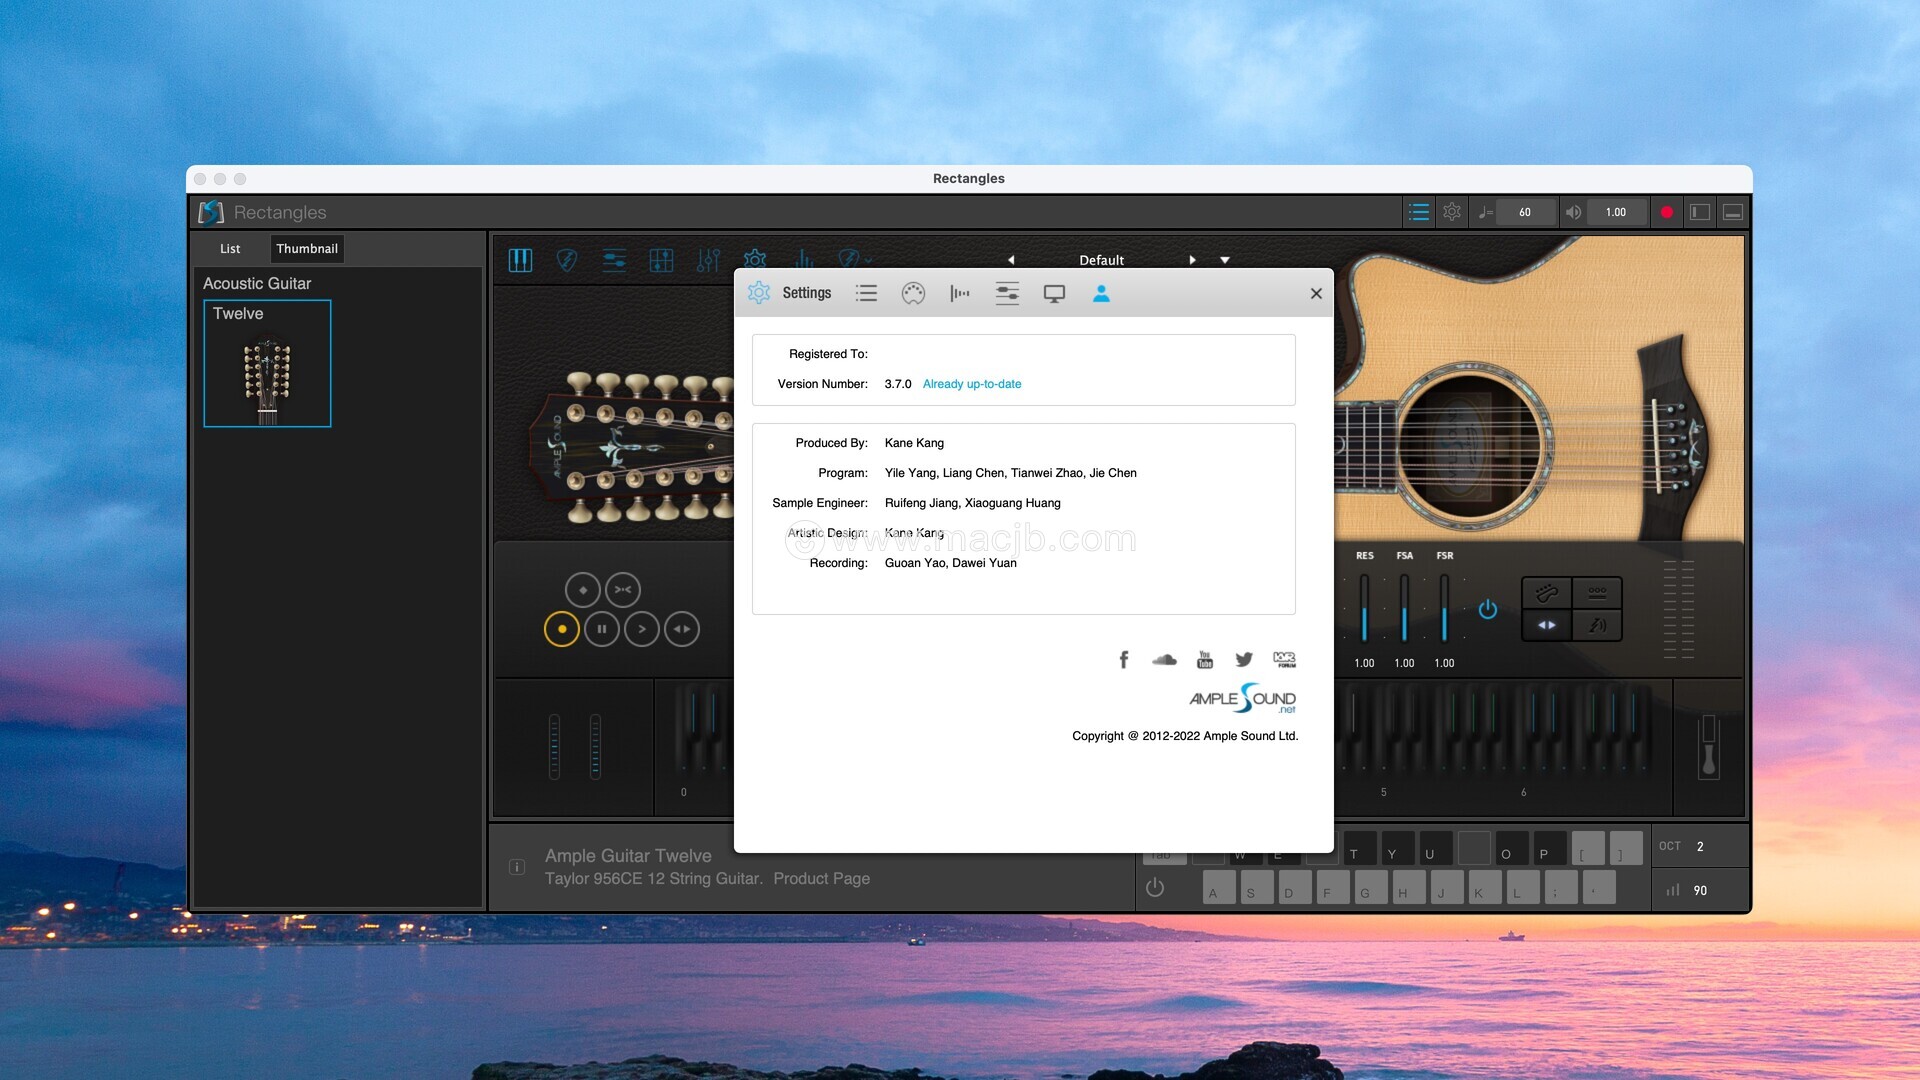
Task: Go to next preset with right arrow
Action: click(1192, 260)
